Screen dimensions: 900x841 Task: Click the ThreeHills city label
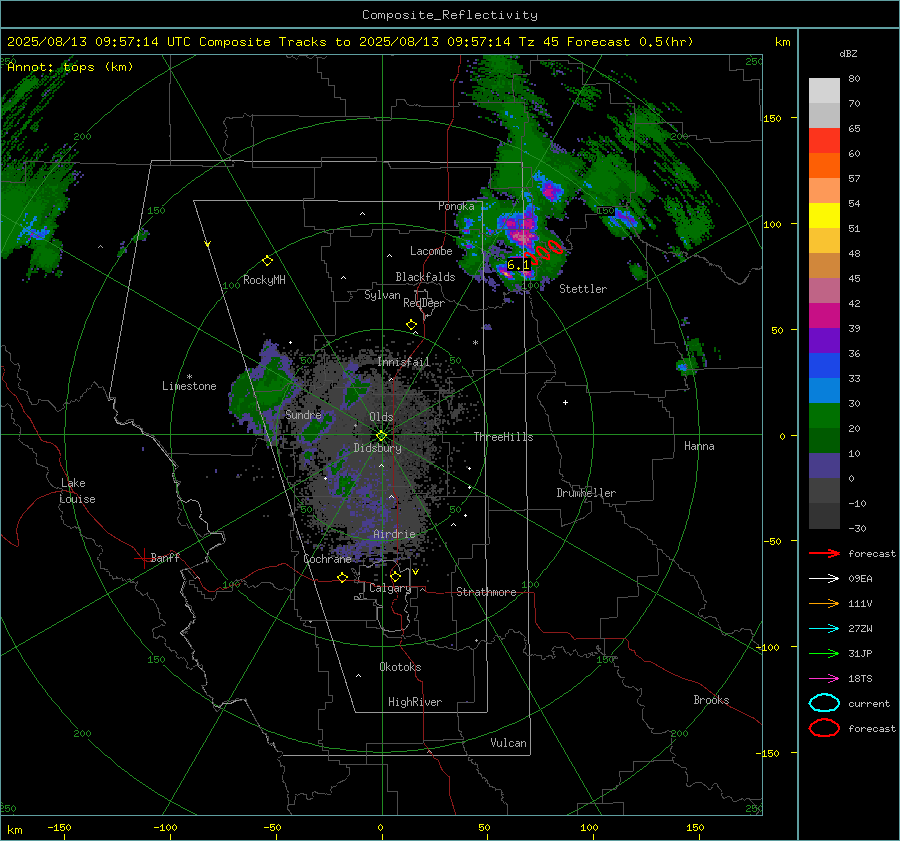503,437
